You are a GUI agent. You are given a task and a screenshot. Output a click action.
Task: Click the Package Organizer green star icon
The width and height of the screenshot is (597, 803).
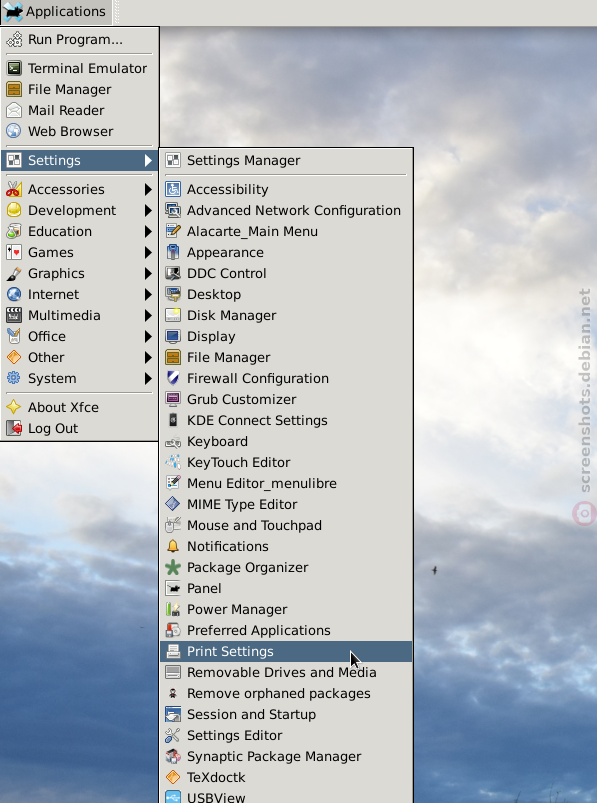[x=173, y=567]
